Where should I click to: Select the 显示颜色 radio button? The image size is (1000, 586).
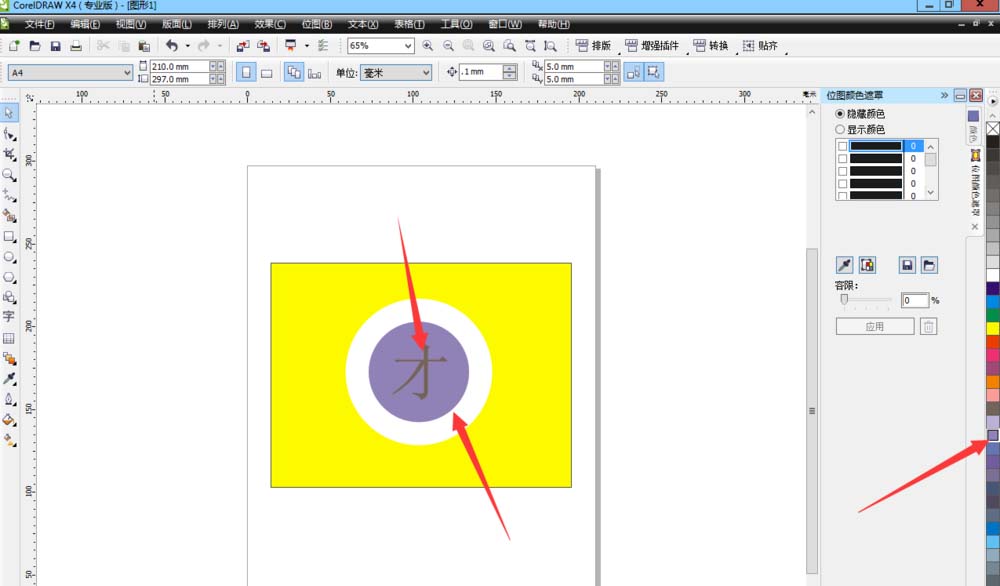click(840, 129)
